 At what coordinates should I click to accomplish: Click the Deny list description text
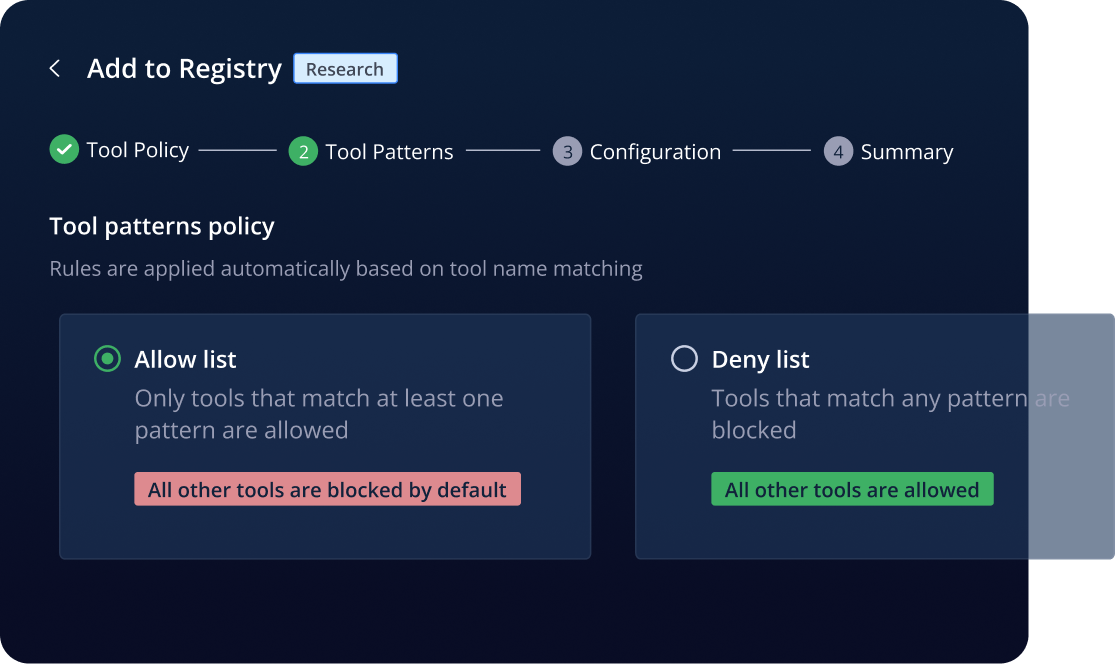[890, 414]
